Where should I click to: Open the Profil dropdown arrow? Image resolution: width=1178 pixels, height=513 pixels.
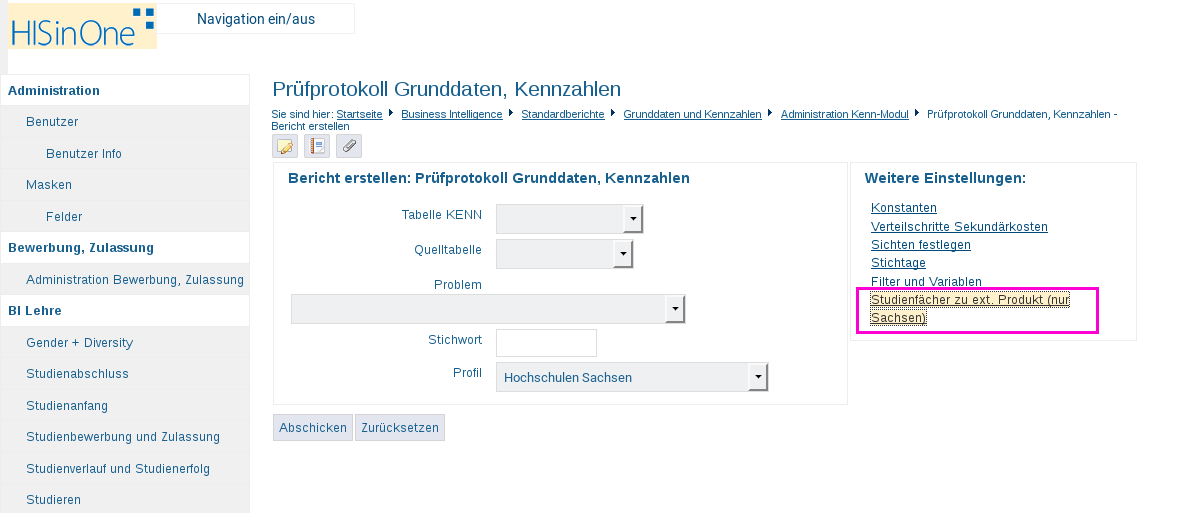(758, 377)
